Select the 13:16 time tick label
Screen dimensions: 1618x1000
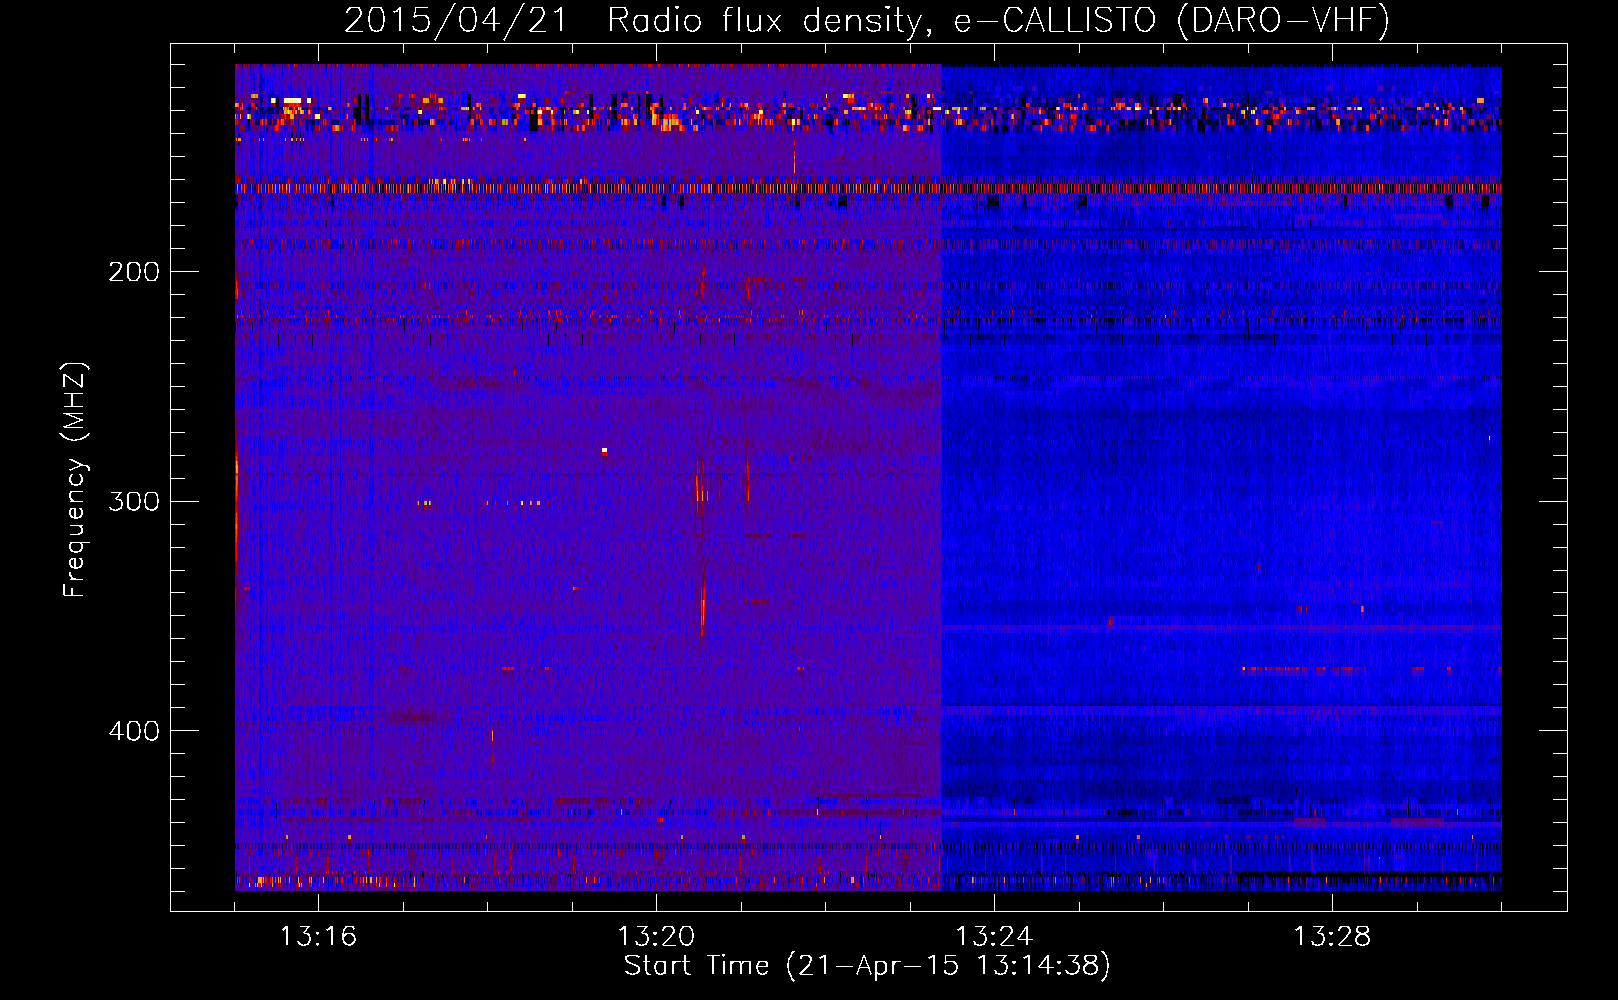tap(318, 936)
